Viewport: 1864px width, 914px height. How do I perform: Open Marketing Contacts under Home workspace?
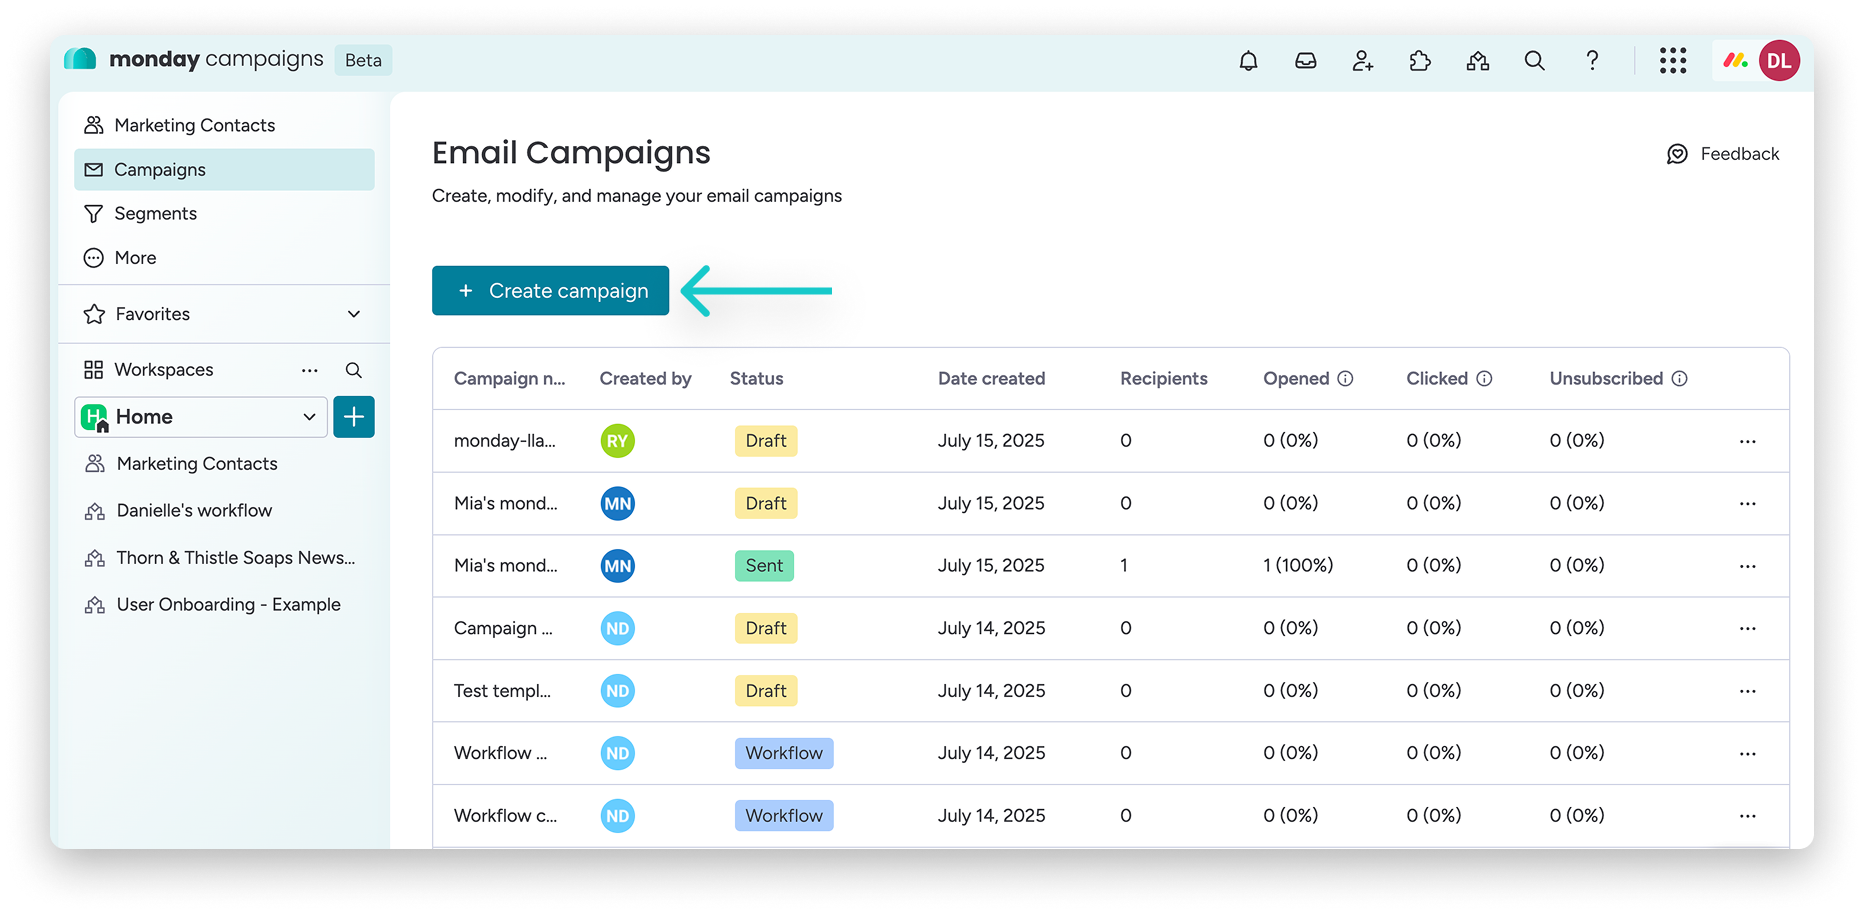pyautogui.click(x=197, y=464)
